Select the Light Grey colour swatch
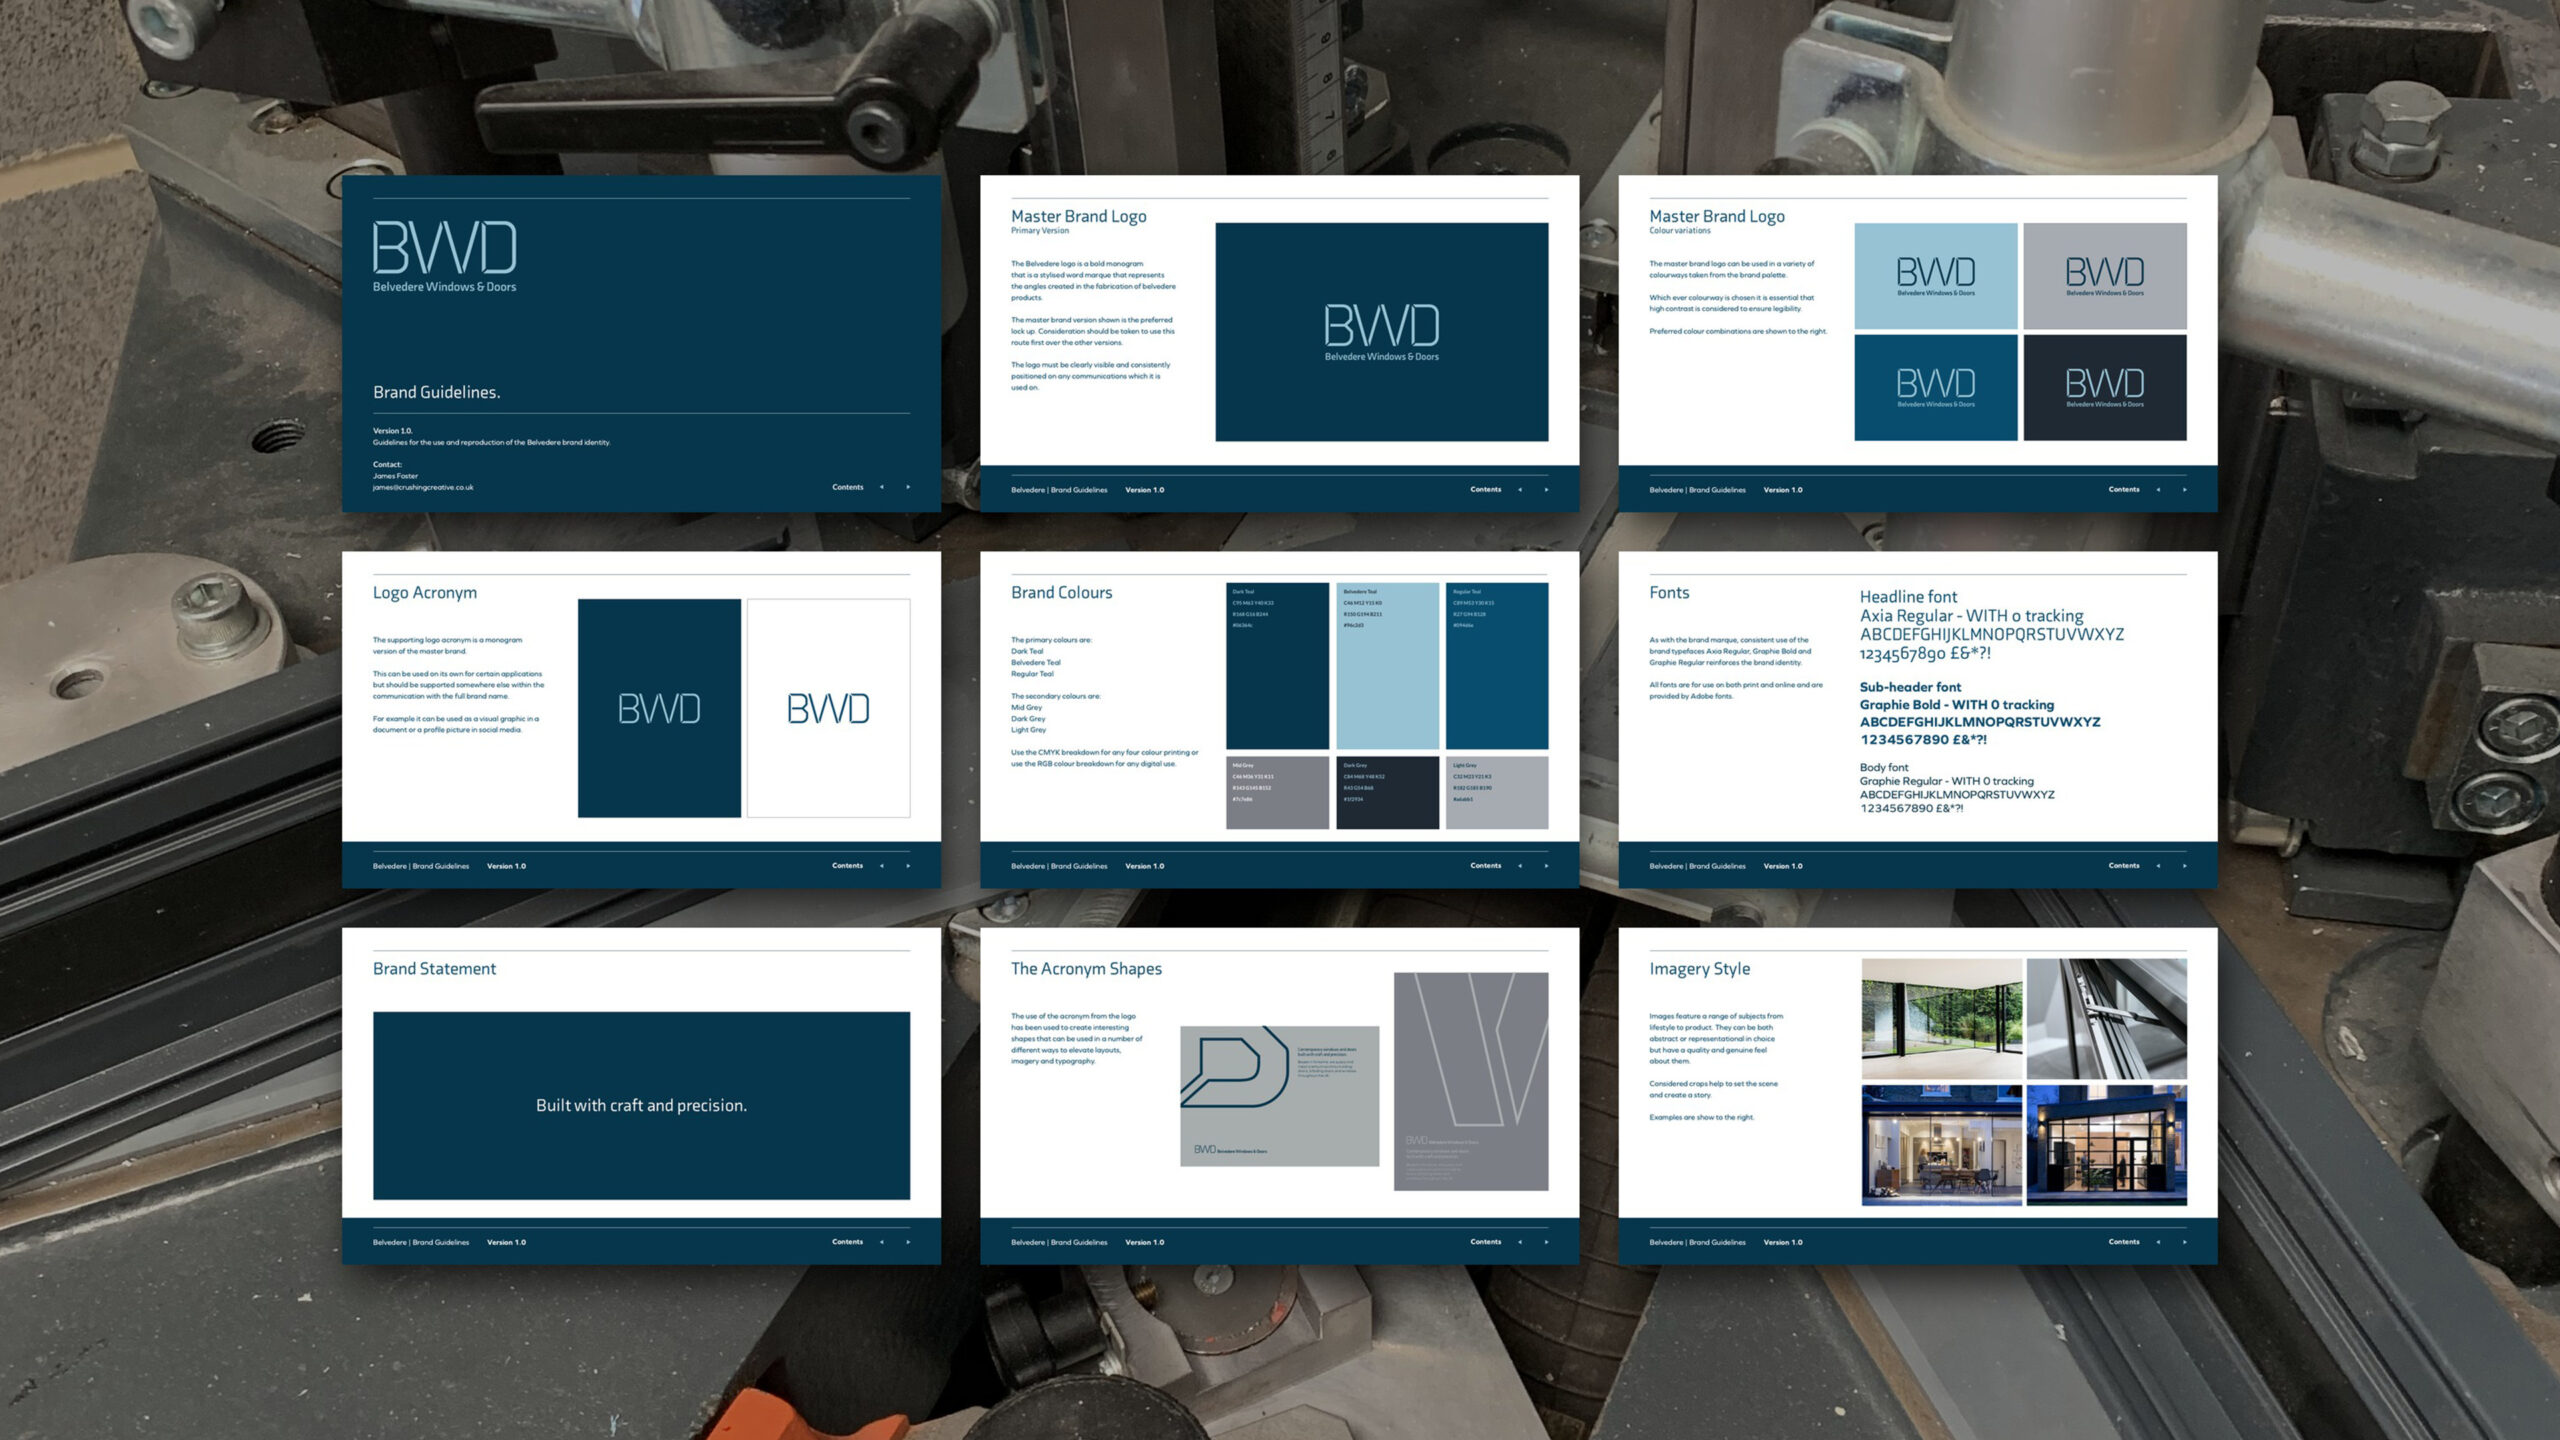This screenshot has height=1440, width=2560. point(1497,793)
